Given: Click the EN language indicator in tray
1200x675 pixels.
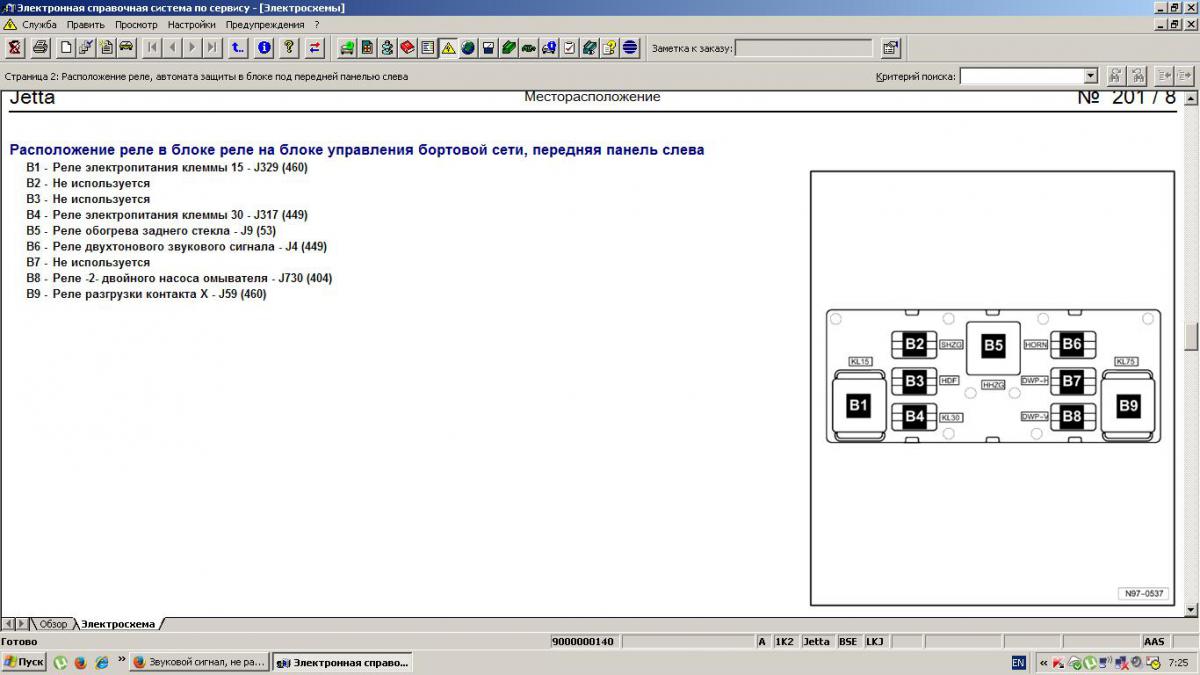Looking at the screenshot, I should [x=1018, y=662].
